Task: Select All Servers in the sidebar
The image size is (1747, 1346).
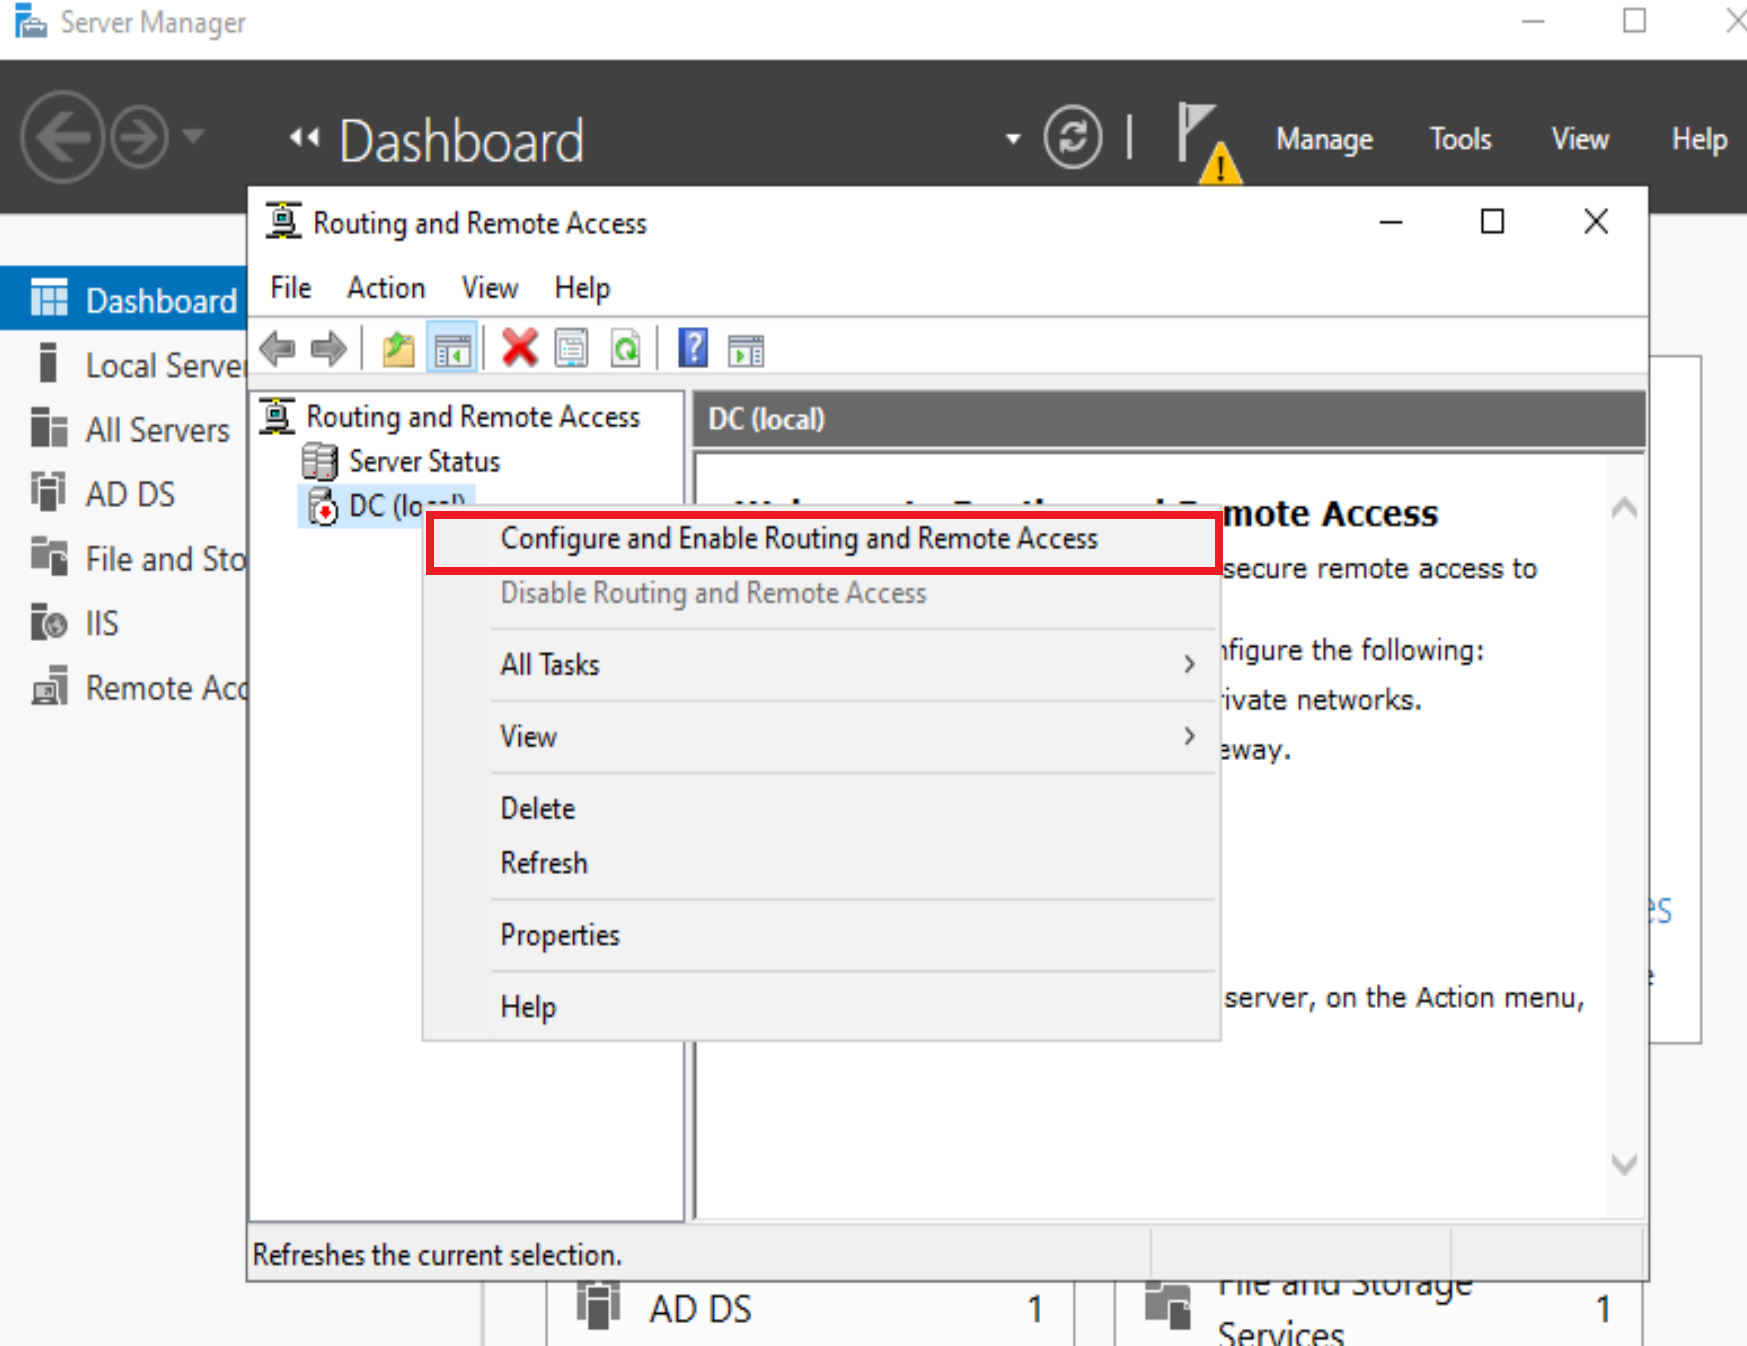Action: [x=124, y=429]
